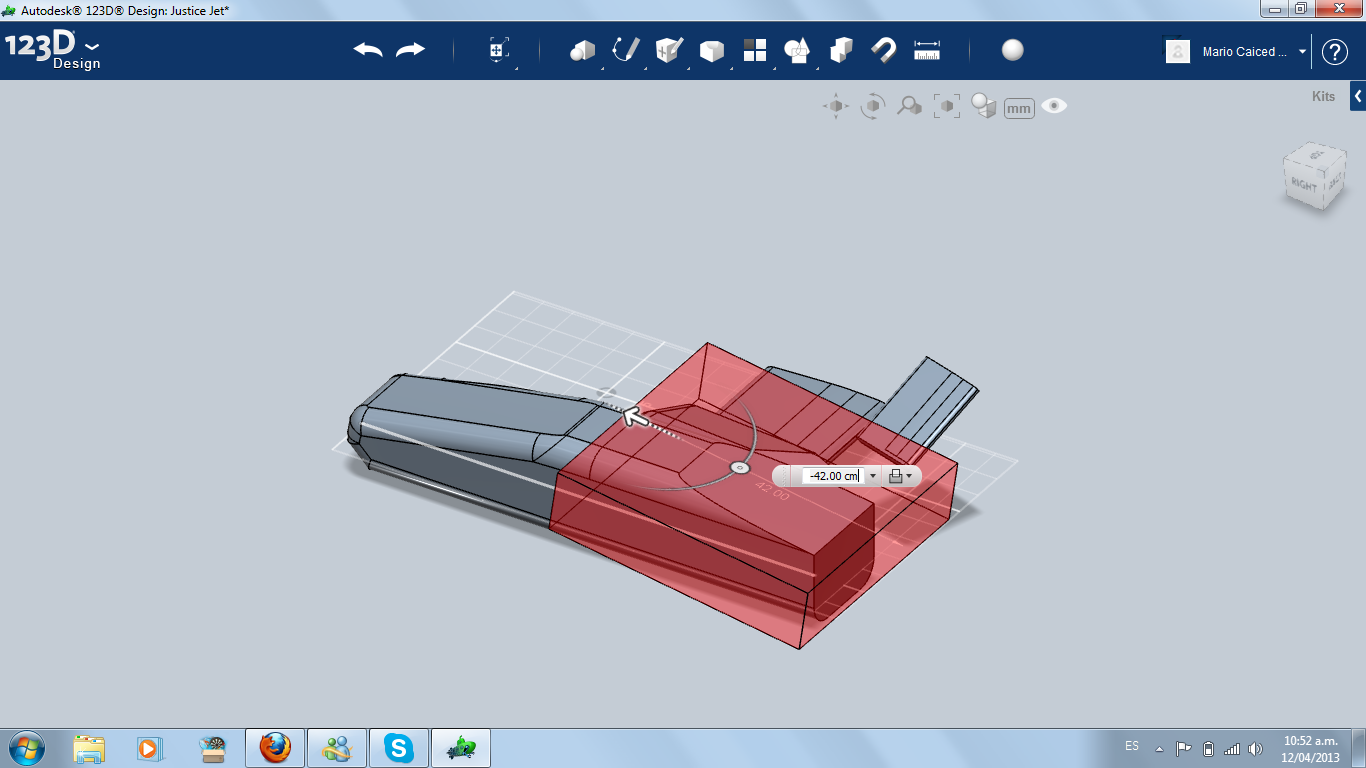Image resolution: width=1366 pixels, height=768 pixels.
Task: Click the volume speaker tray icon
Action: pyautogui.click(x=1256, y=748)
